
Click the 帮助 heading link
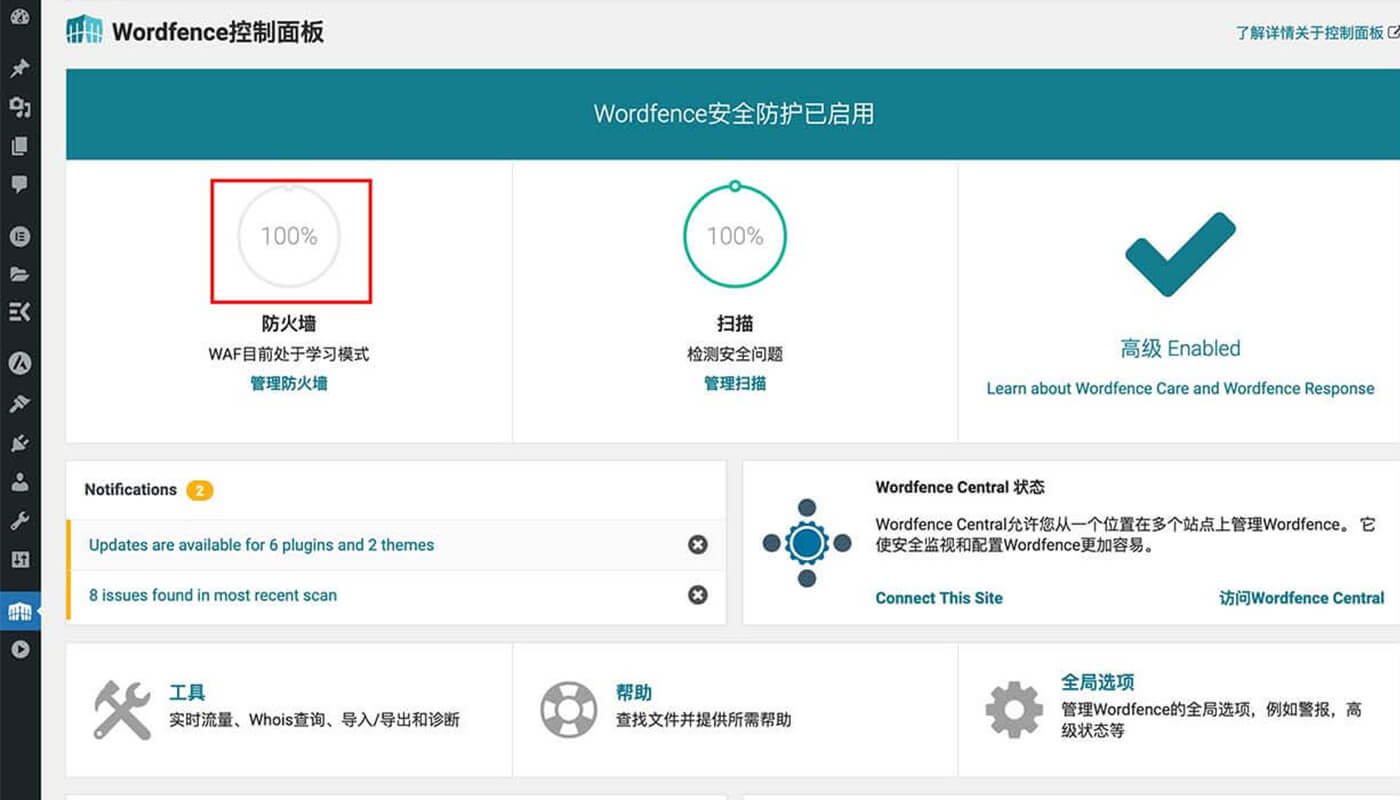tap(634, 692)
